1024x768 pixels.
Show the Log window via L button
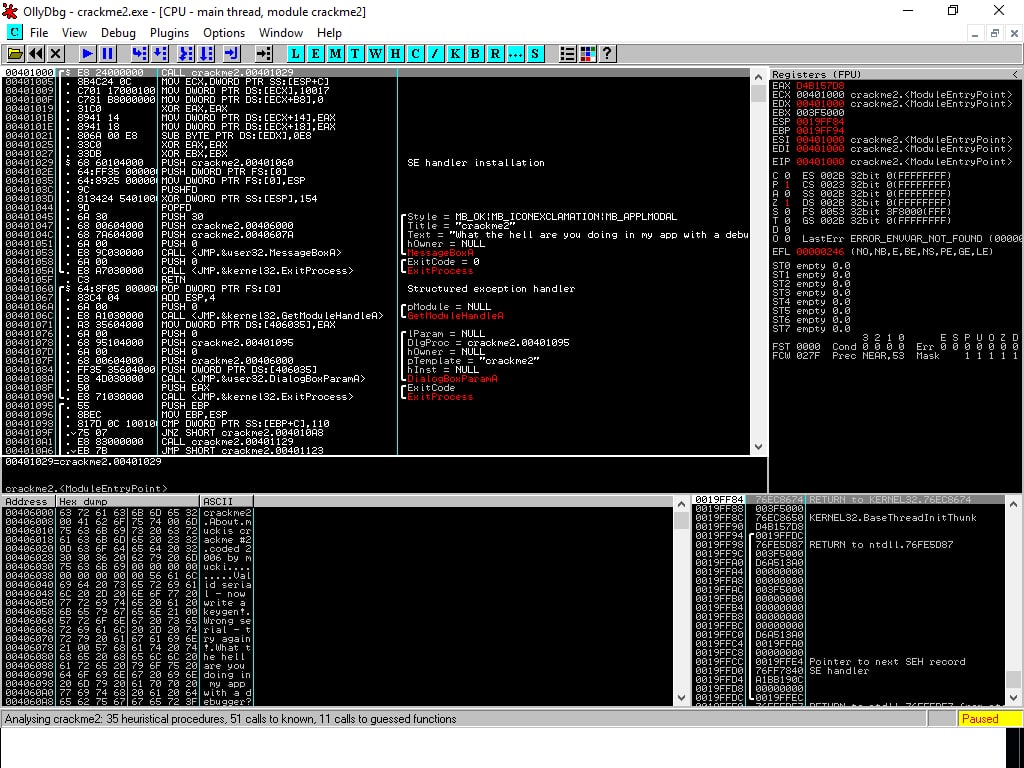(295, 54)
